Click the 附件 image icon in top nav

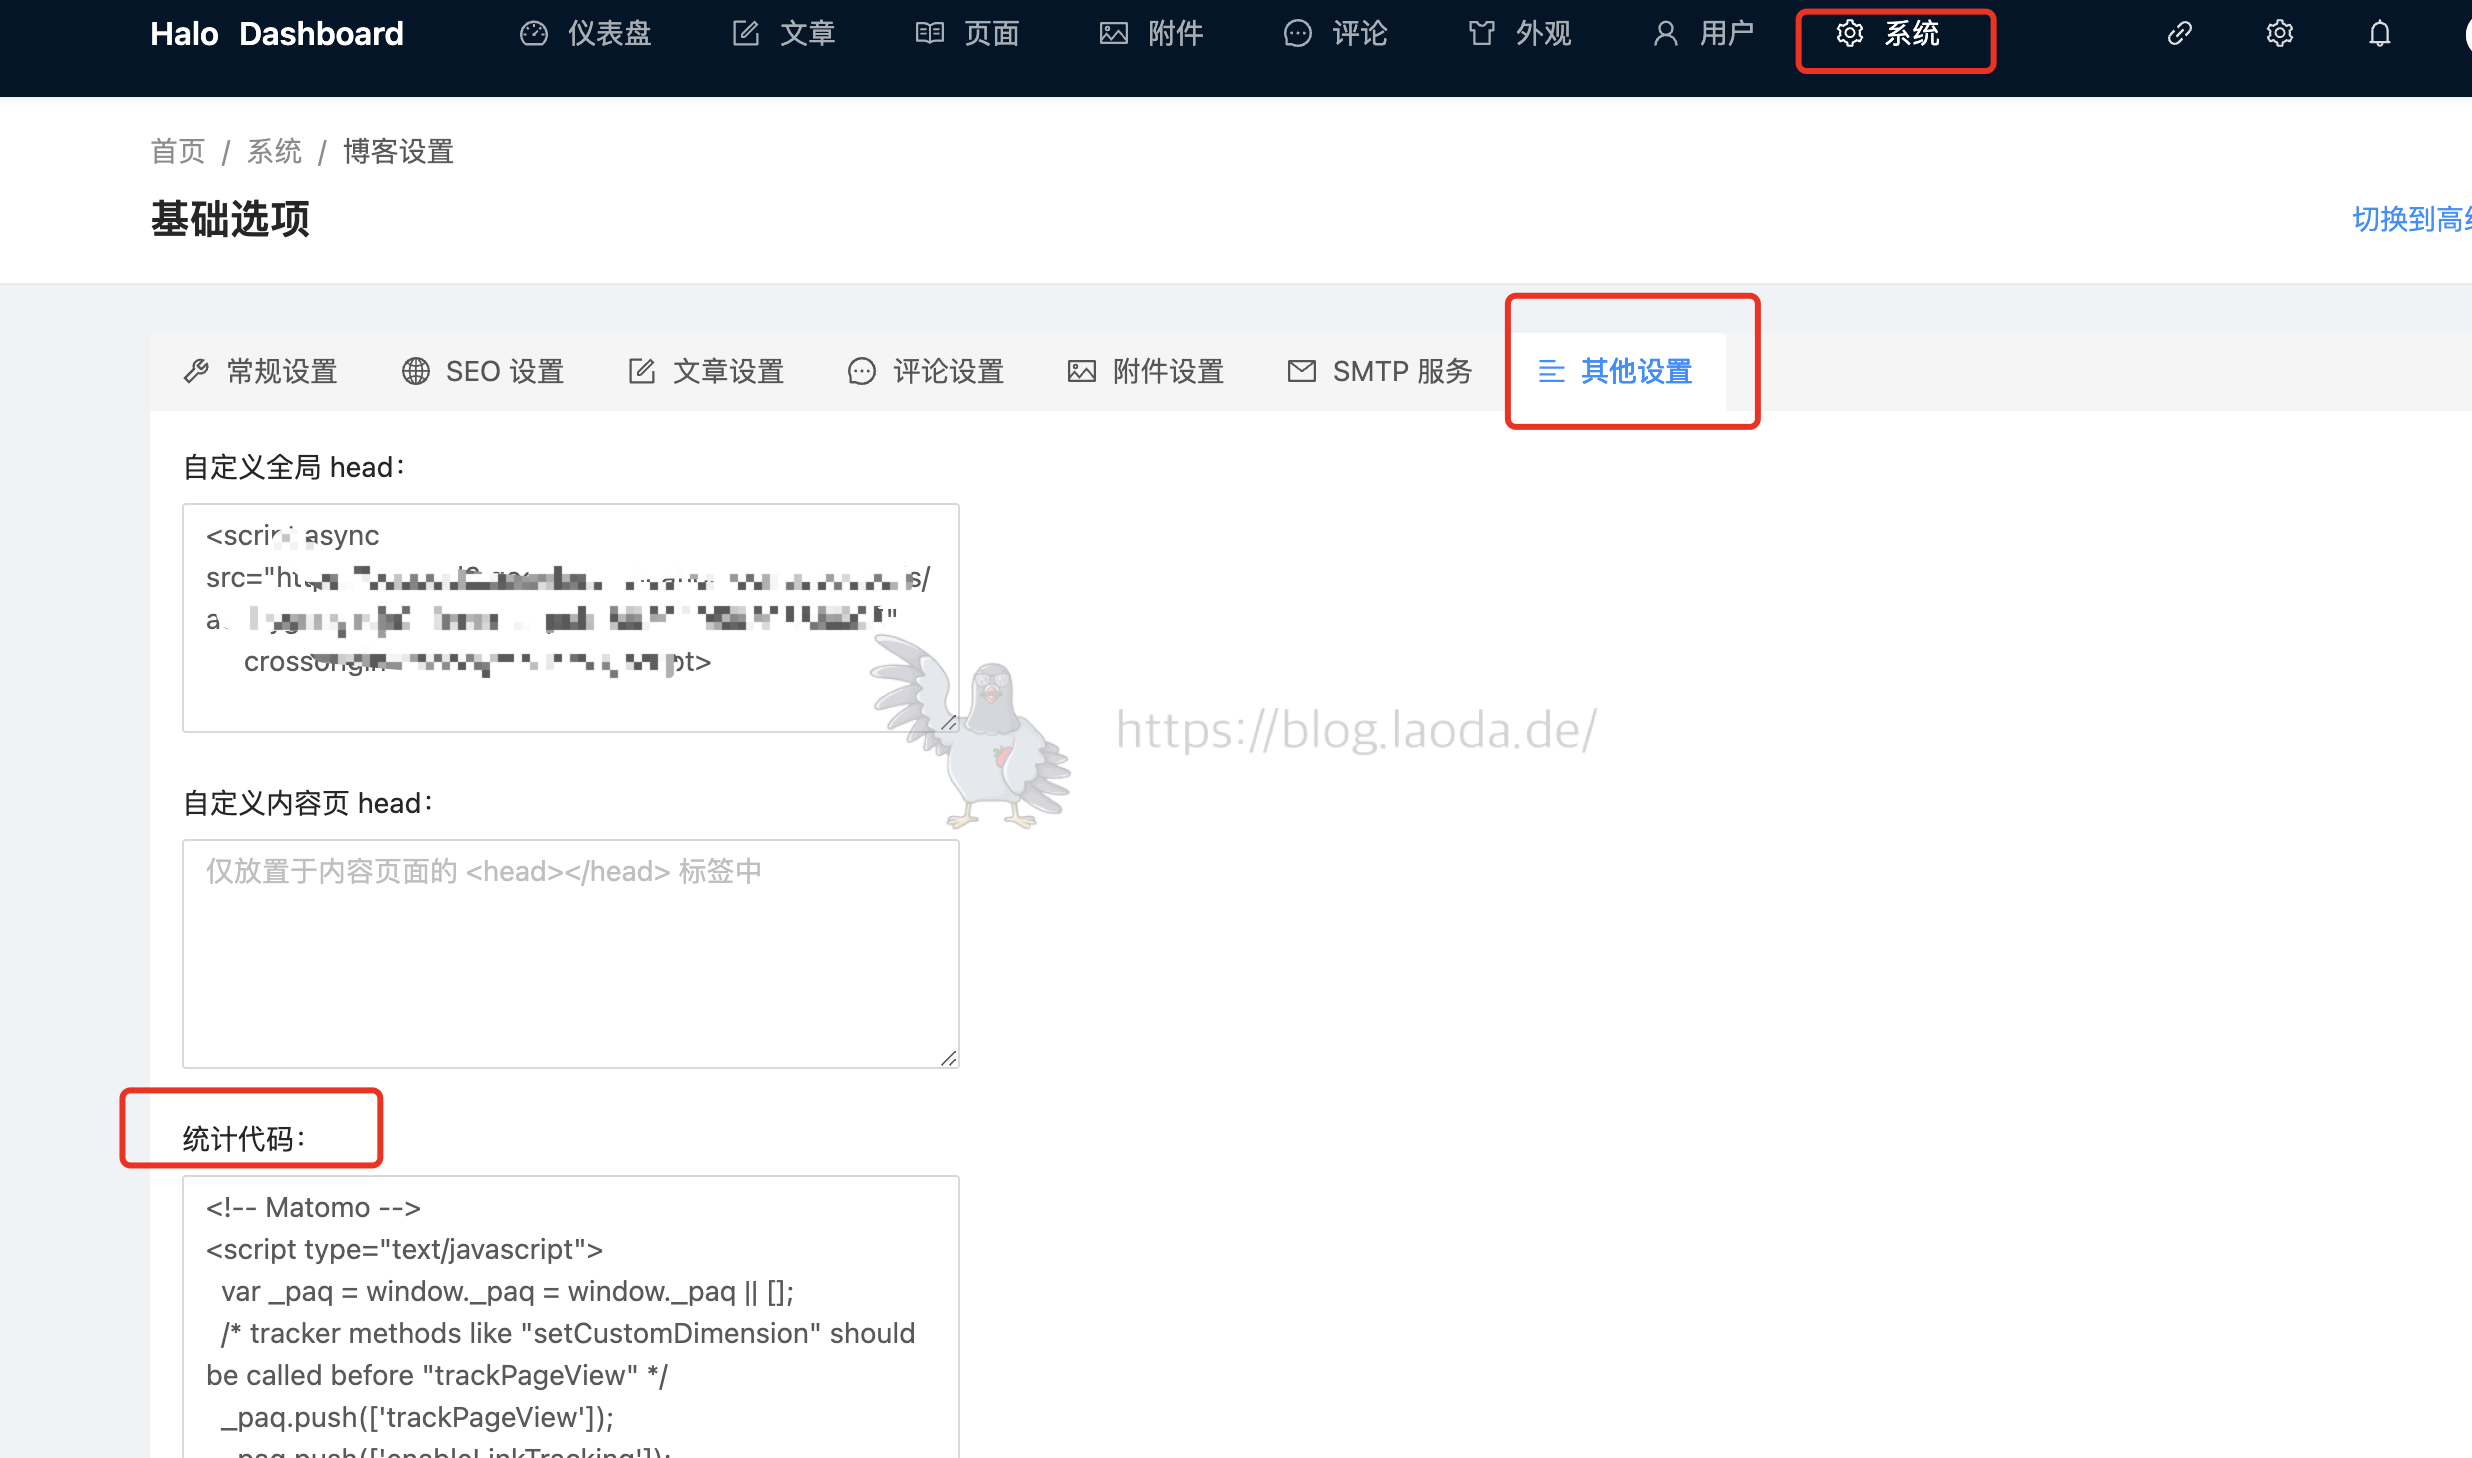coord(1113,34)
